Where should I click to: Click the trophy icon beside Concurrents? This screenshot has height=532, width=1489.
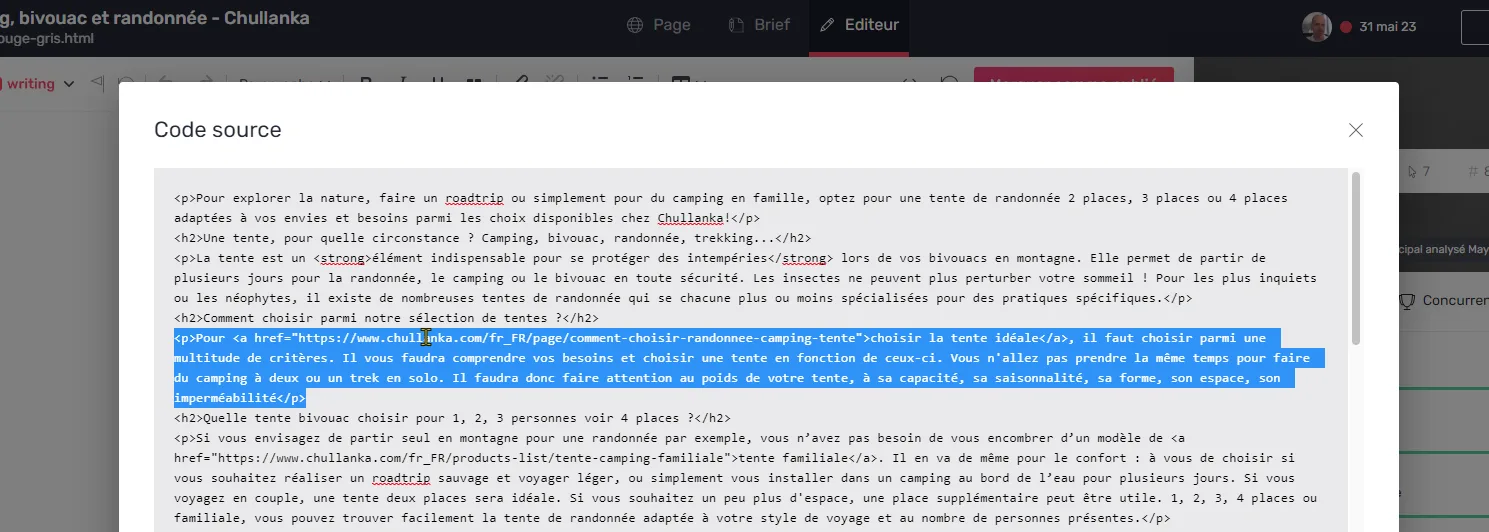(1407, 300)
